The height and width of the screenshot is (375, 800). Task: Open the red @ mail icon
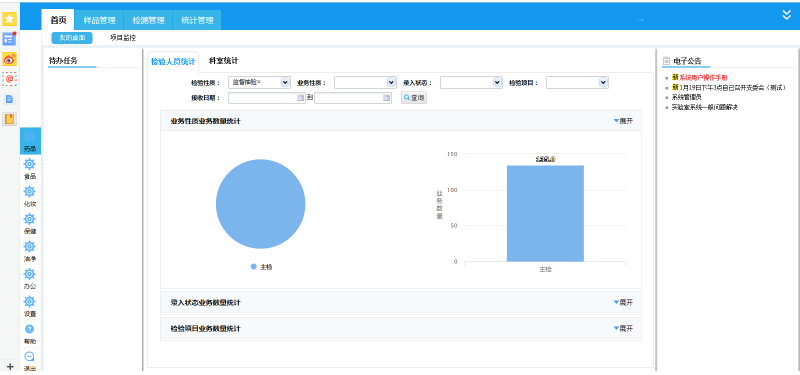pyautogui.click(x=9, y=79)
